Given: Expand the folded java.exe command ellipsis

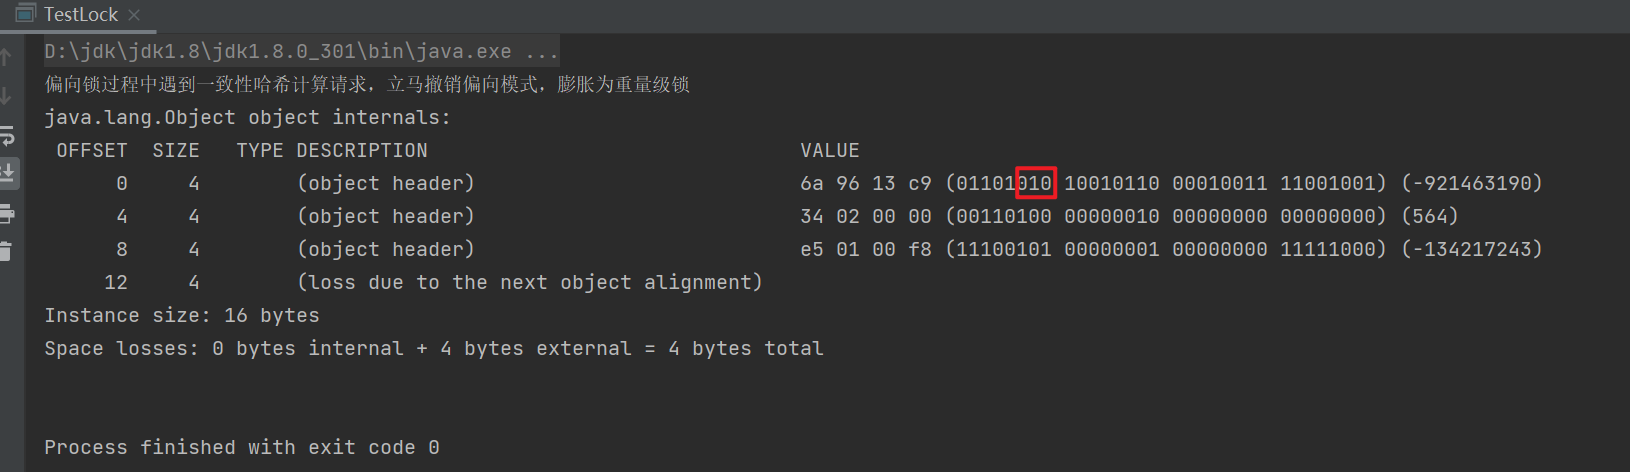Looking at the screenshot, I should coord(542,51).
